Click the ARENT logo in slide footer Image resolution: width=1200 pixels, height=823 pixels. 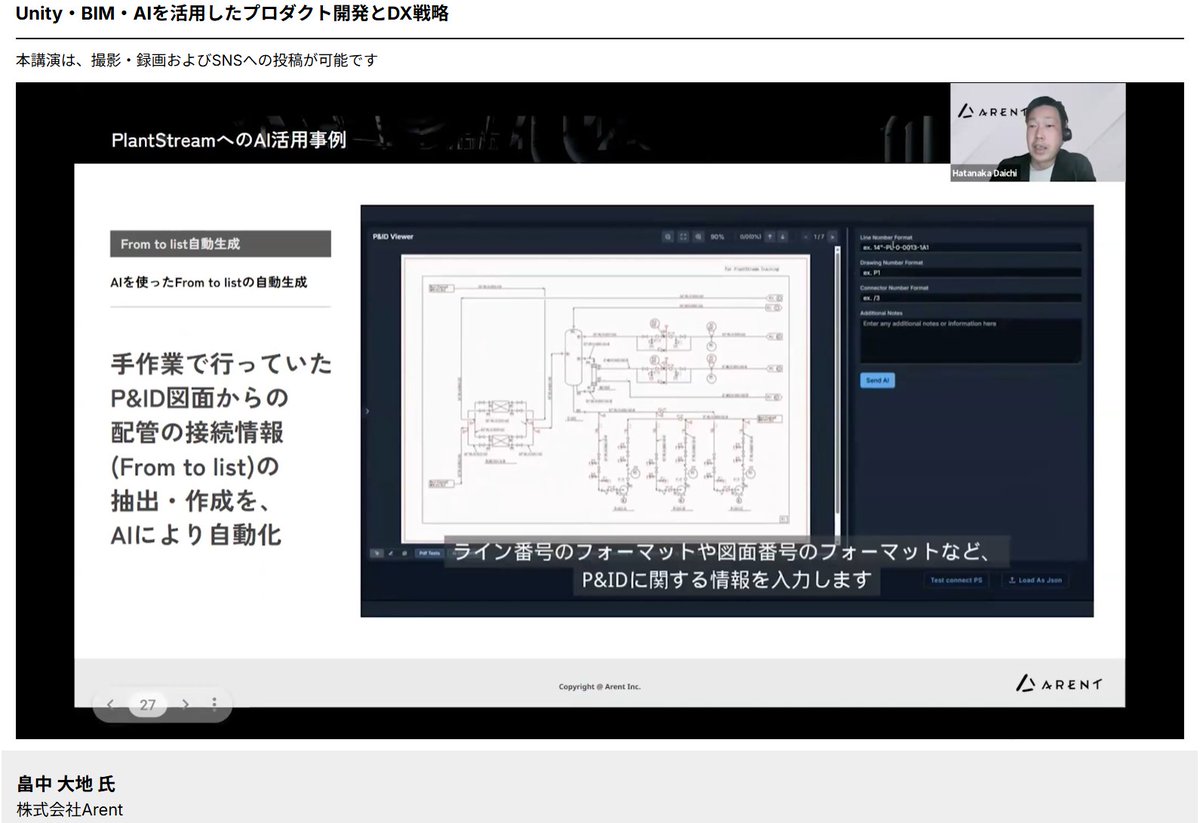pyautogui.click(x=1059, y=684)
